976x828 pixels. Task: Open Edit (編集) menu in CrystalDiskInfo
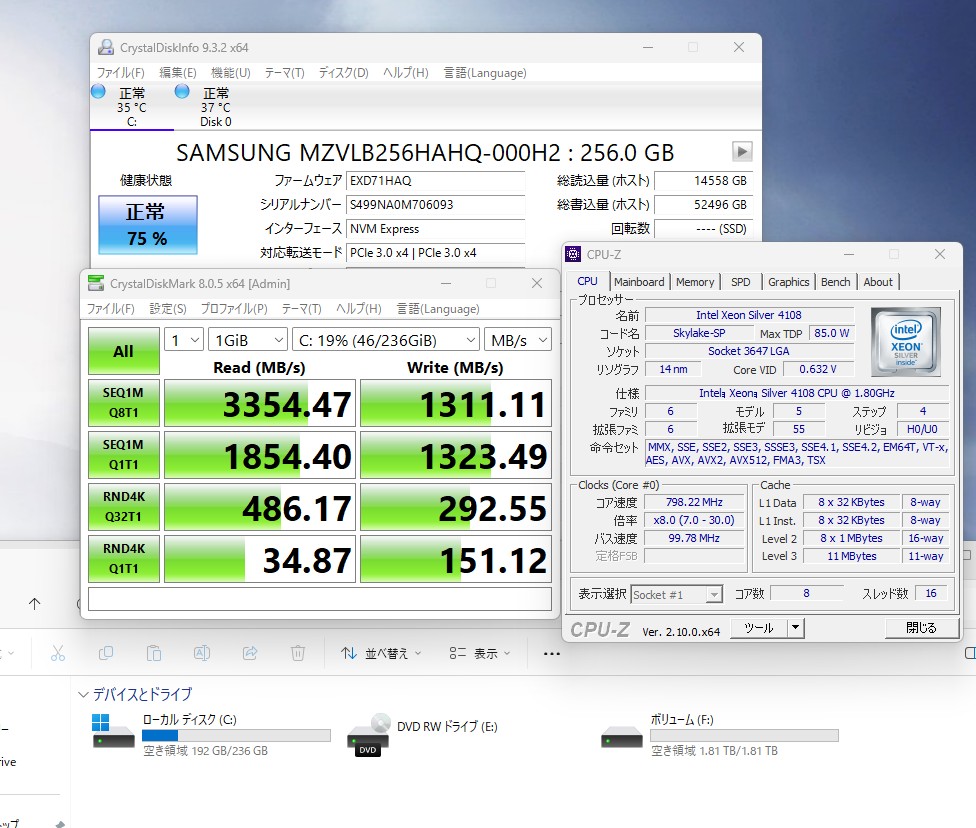click(x=178, y=73)
